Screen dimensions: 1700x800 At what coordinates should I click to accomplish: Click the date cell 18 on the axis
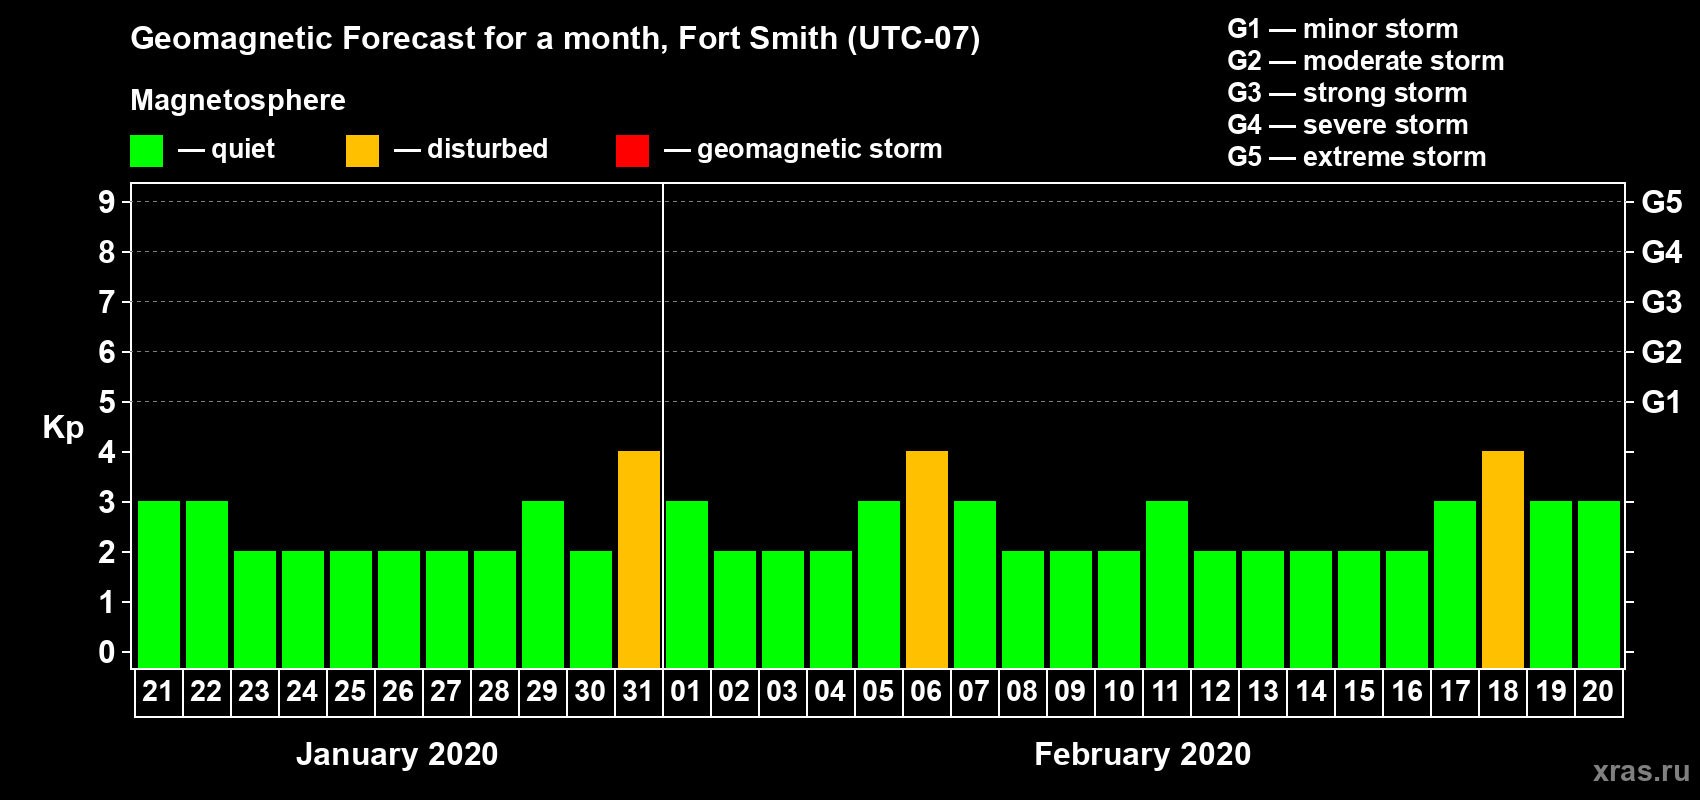[1502, 692]
